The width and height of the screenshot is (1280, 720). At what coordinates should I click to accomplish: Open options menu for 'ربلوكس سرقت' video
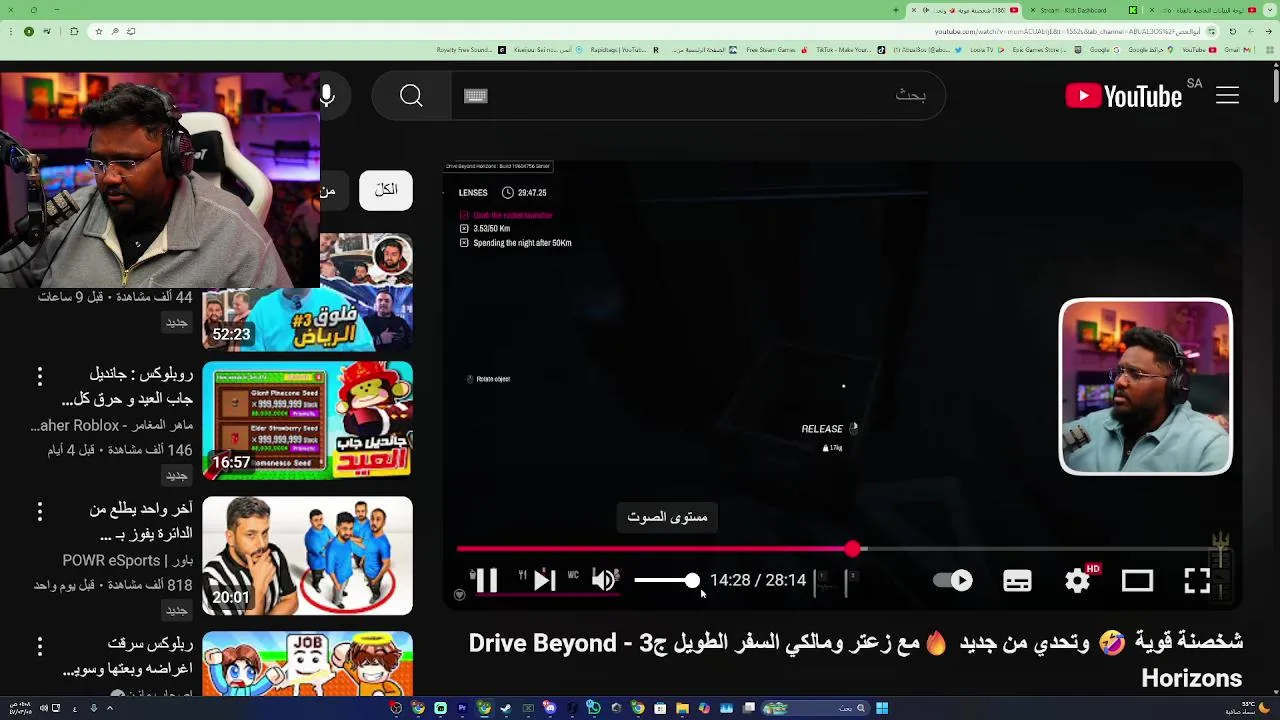[40, 646]
